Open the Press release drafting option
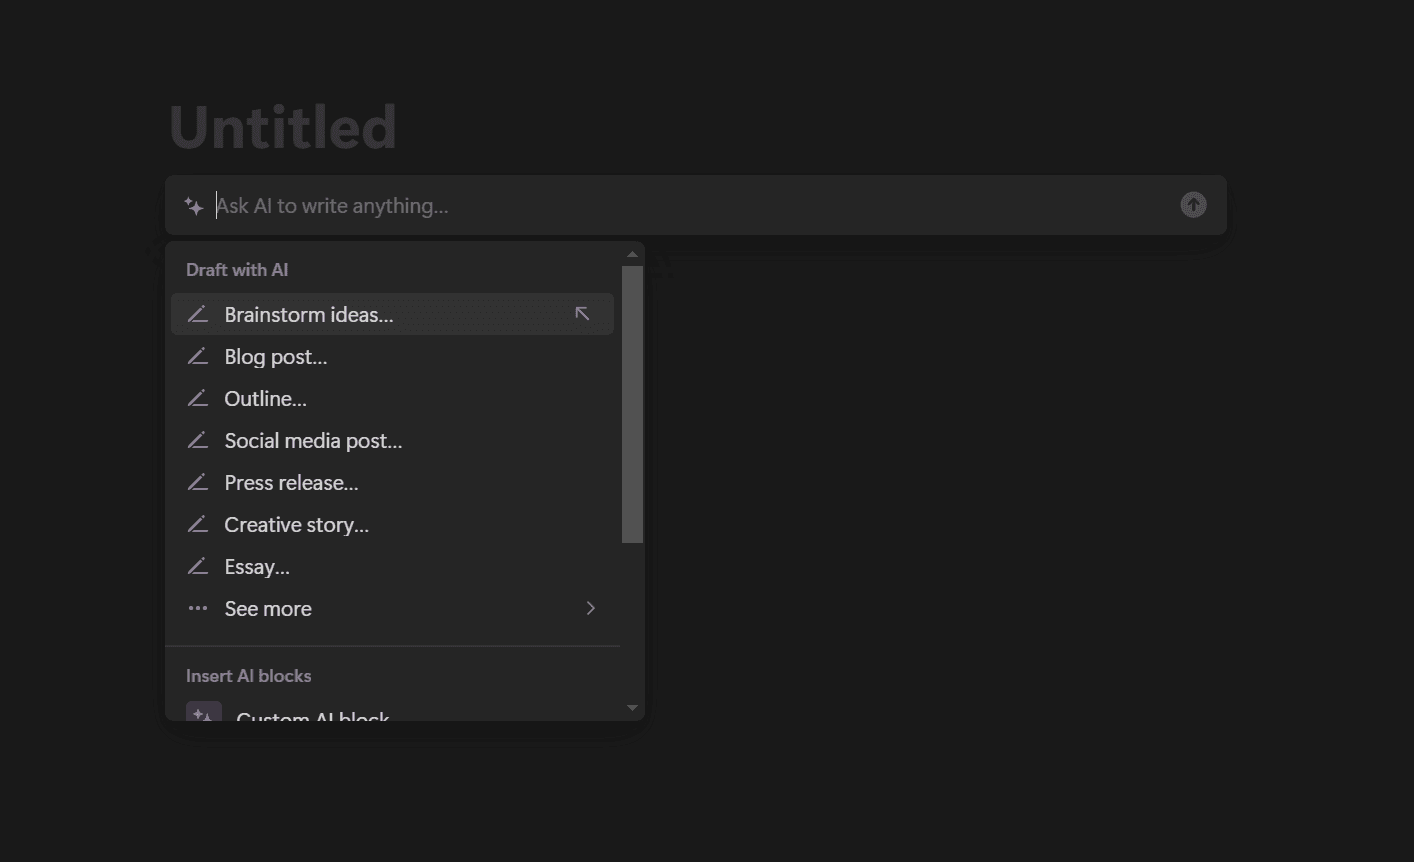 (291, 482)
